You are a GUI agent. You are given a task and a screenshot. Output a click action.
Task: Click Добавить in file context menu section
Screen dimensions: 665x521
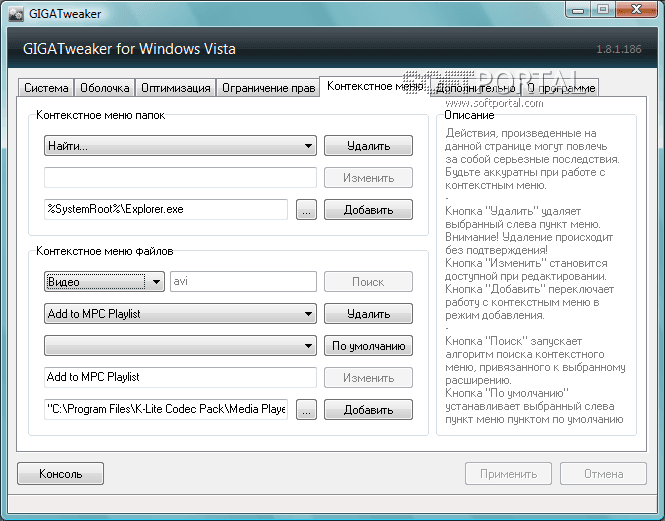click(368, 409)
